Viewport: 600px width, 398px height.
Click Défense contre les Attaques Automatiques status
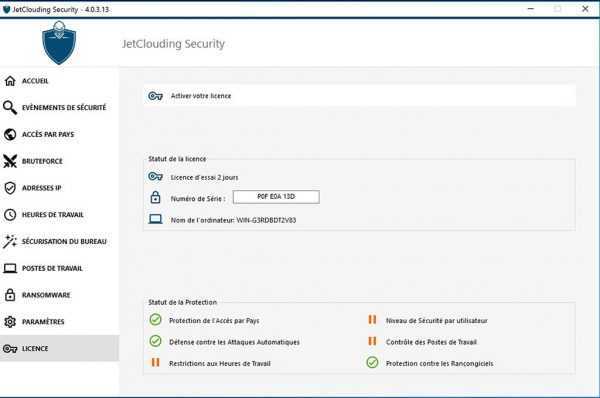(x=234, y=342)
